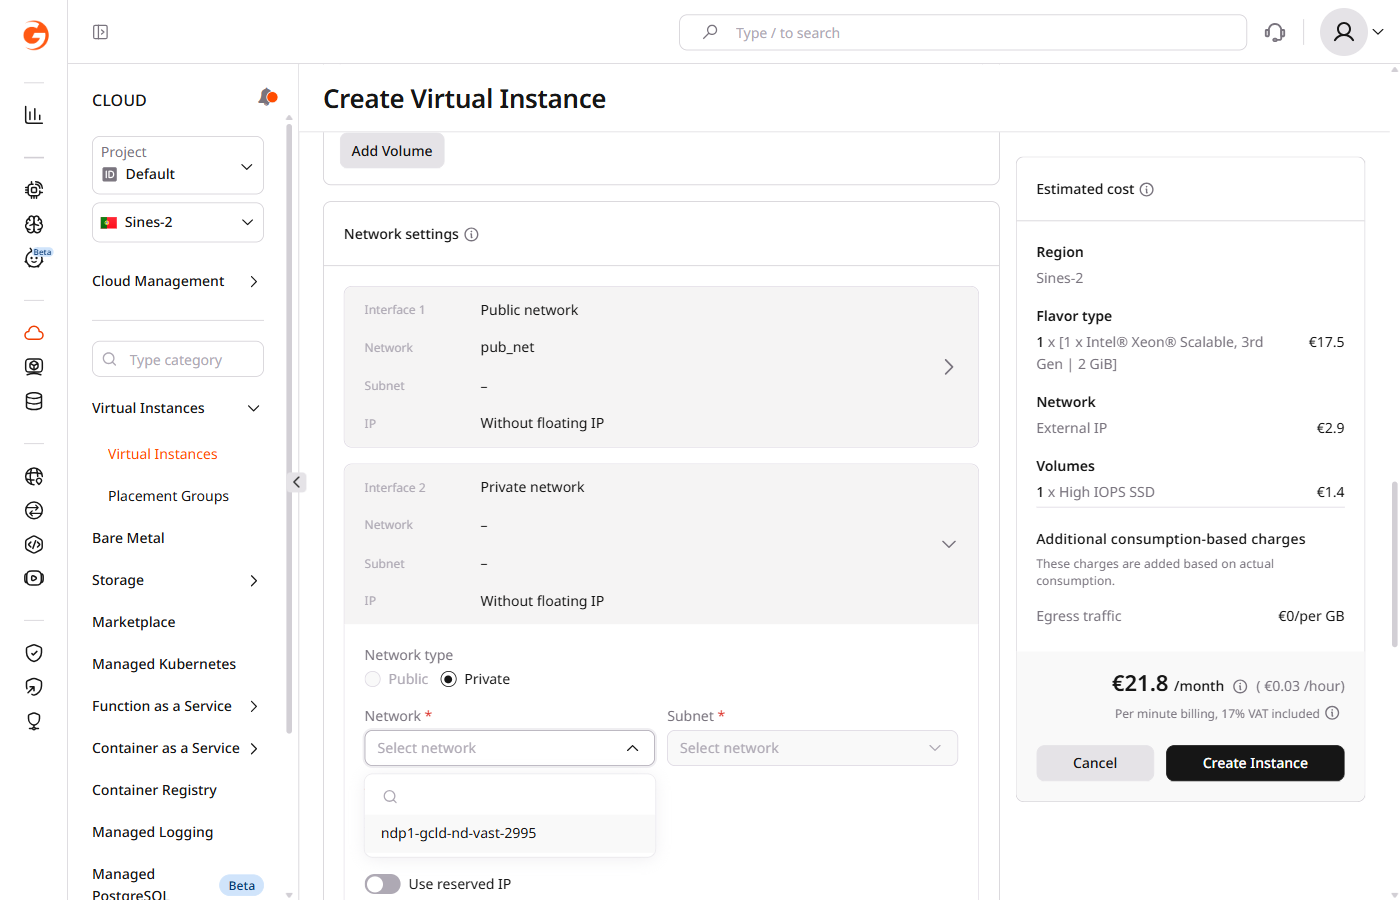
Task: Open the hexagon code icon in sidebar
Action: 34,544
